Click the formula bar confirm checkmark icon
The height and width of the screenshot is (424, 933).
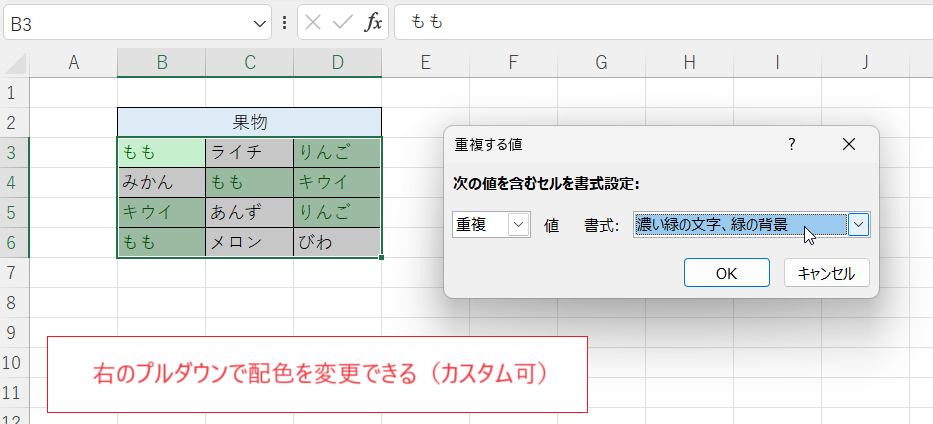pos(343,23)
